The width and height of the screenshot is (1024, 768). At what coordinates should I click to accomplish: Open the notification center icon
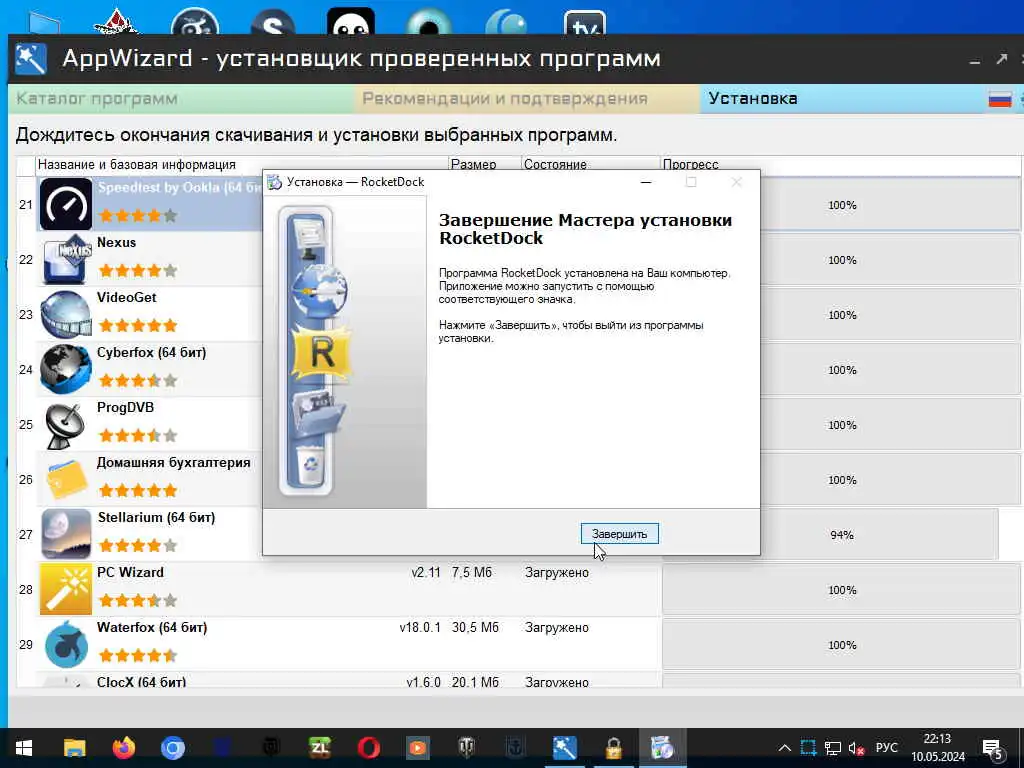(x=992, y=749)
